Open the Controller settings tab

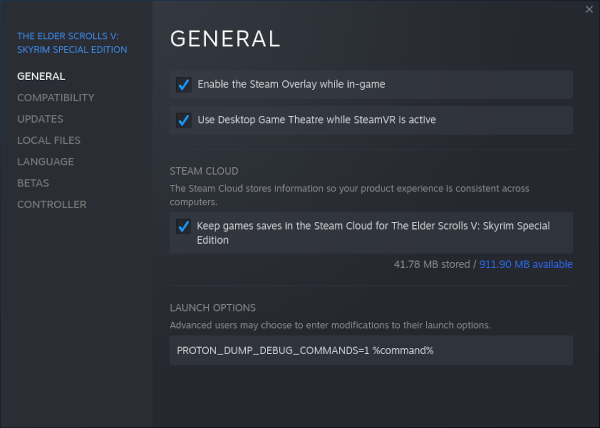(x=51, y=205)
